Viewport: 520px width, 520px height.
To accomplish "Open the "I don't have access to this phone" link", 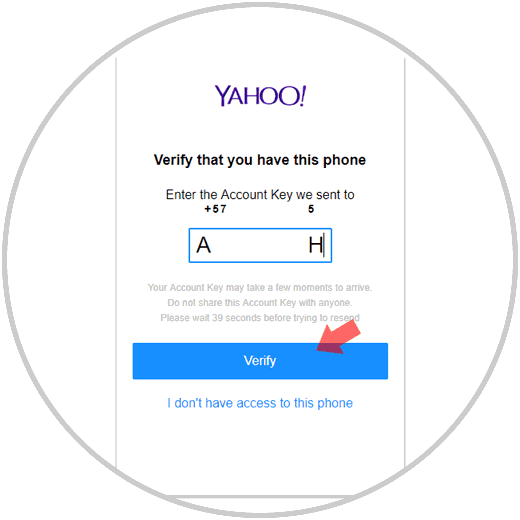I will pos(260,403).
